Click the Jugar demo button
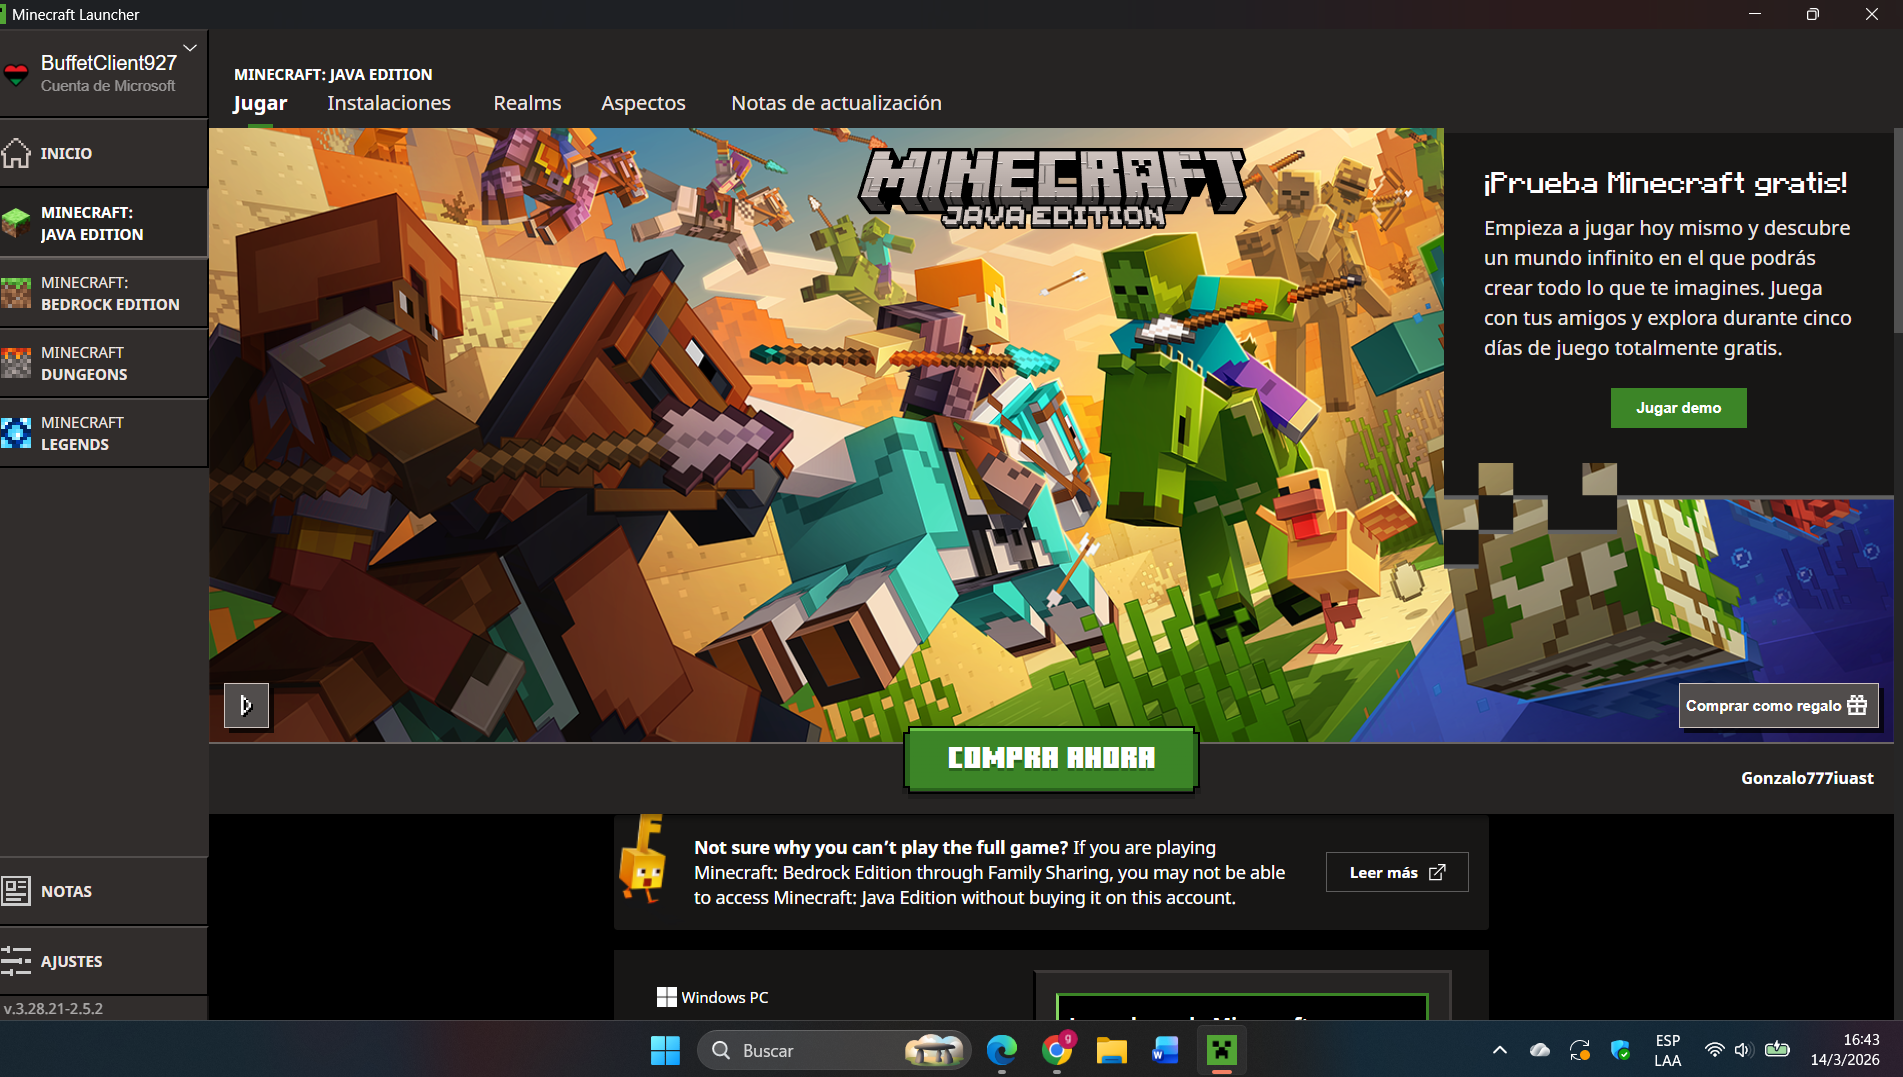 tap(1678, 408)
